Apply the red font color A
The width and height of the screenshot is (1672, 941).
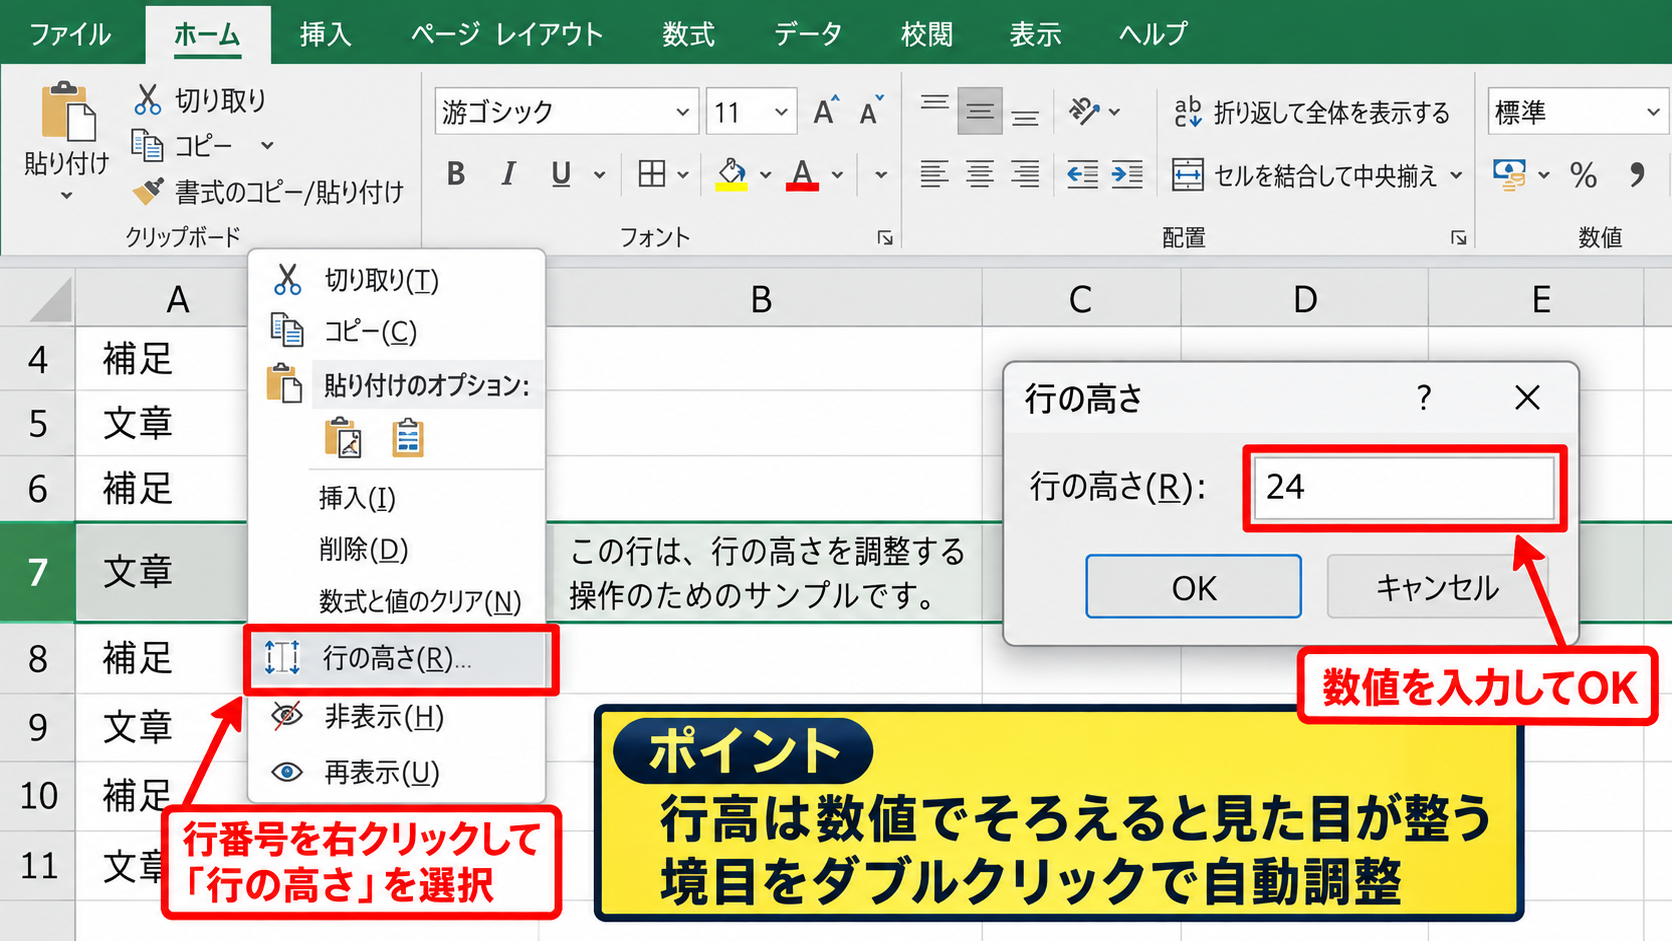click(x=802, y=175)
